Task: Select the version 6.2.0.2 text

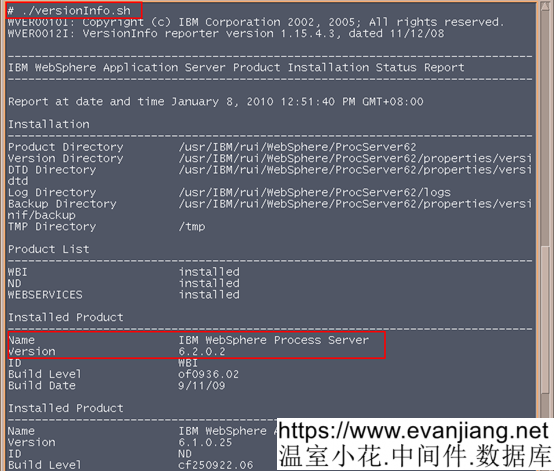Action: pos(202,352)
